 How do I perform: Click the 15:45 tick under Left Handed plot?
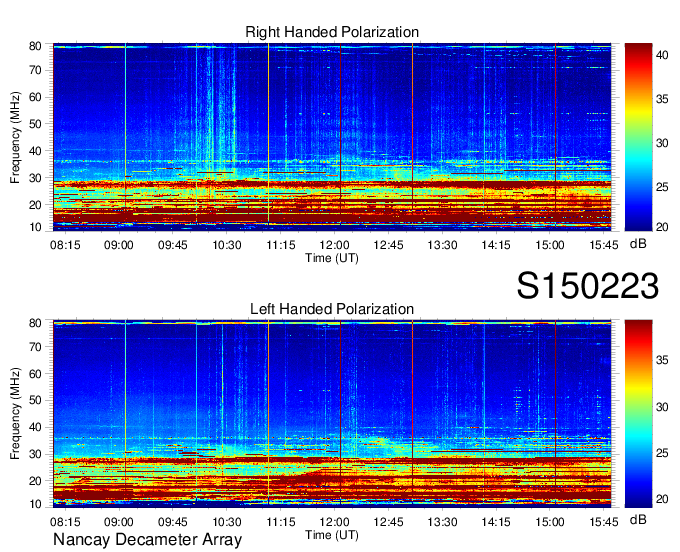(604, 522)
